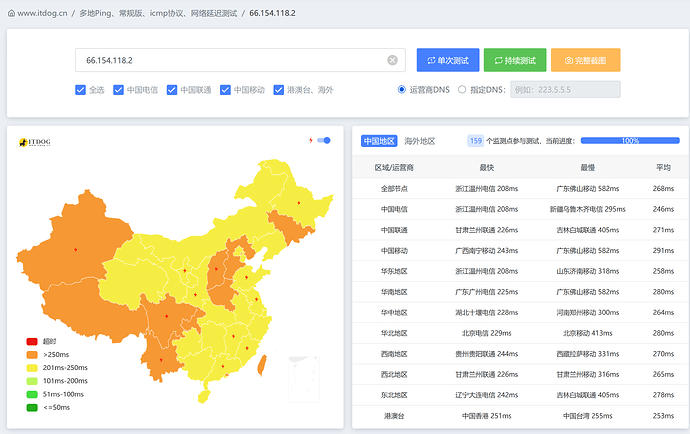The width and height of the screenshot is (690, 434).
Task: Click the custom DNS input field
Action: pyautogui.click(x=565, y=89)
